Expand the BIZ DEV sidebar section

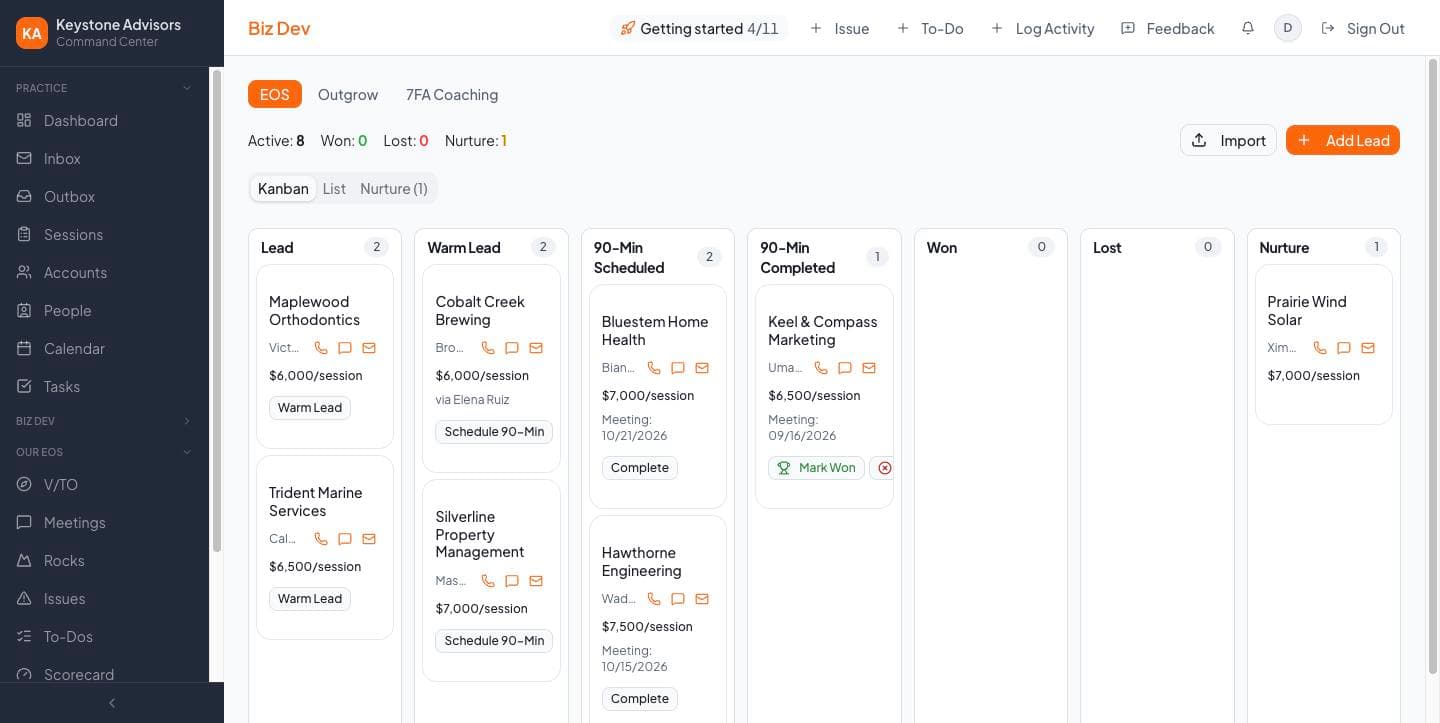point(104,421)
